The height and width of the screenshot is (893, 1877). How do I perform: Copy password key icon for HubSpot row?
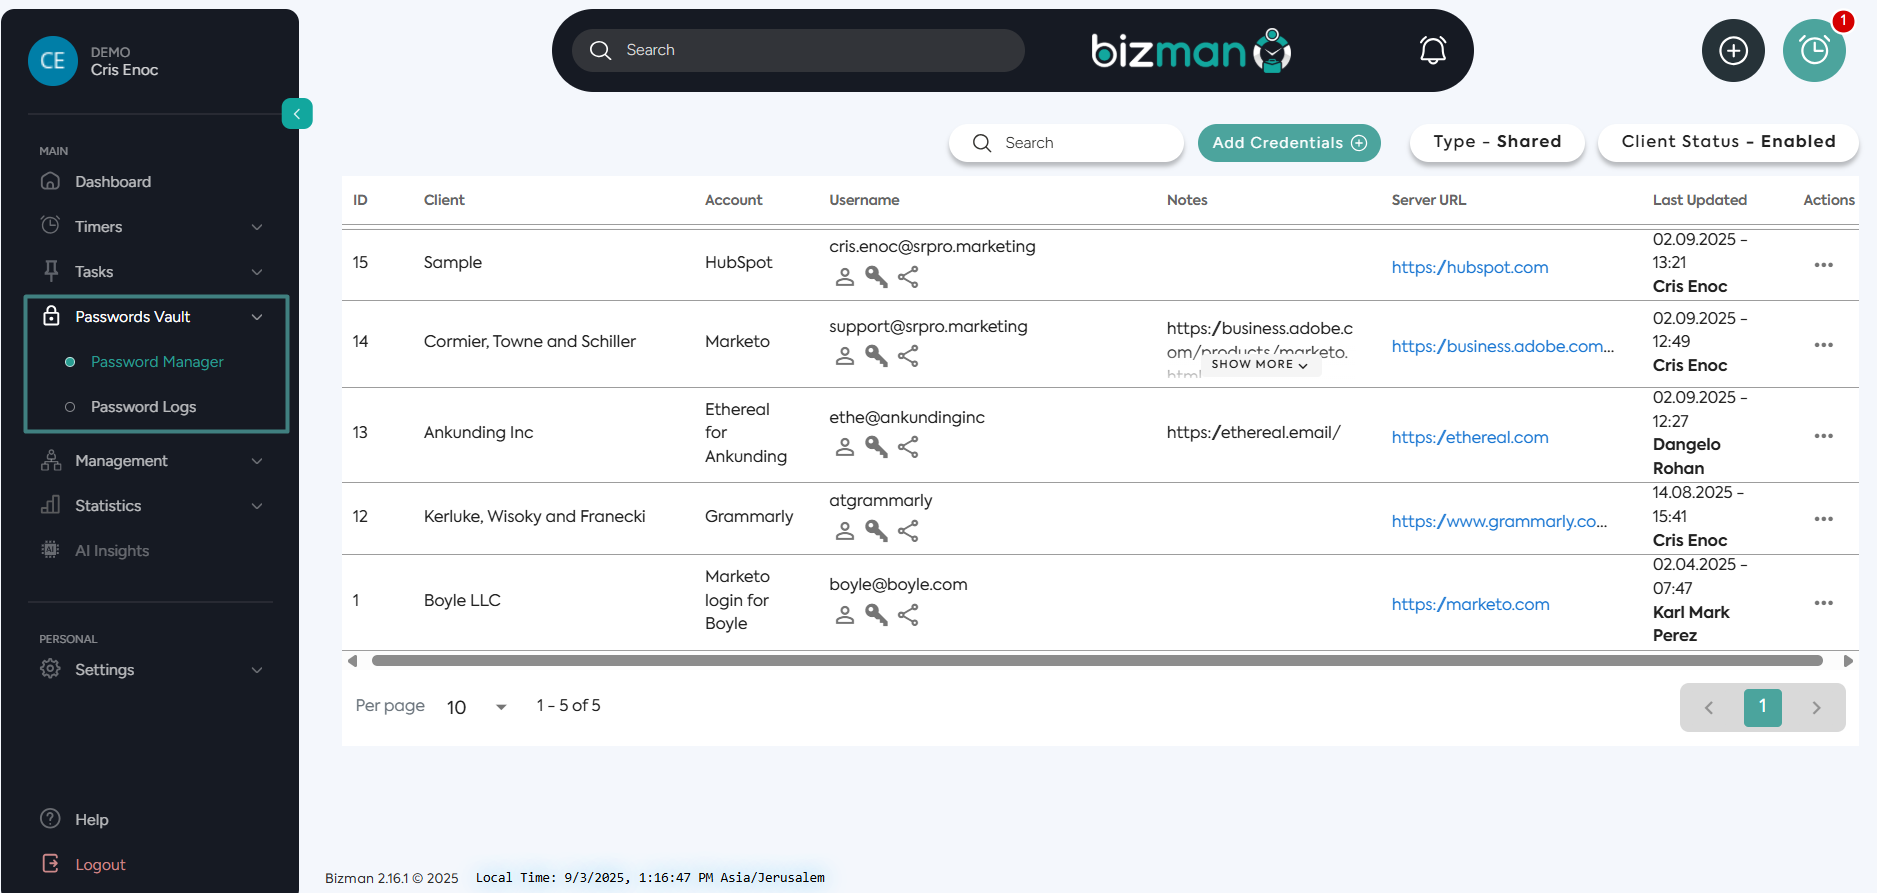click(876, 277)
